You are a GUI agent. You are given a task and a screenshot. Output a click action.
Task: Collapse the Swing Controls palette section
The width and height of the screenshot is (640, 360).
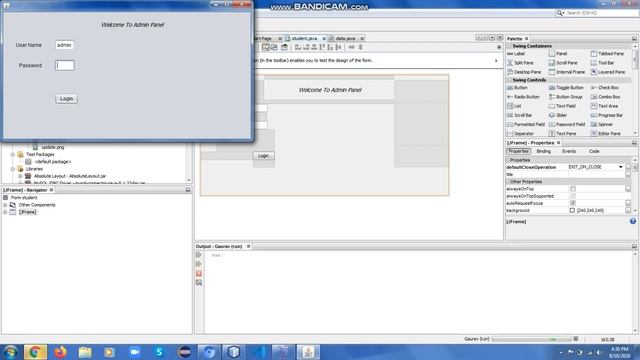pos(509,80)
